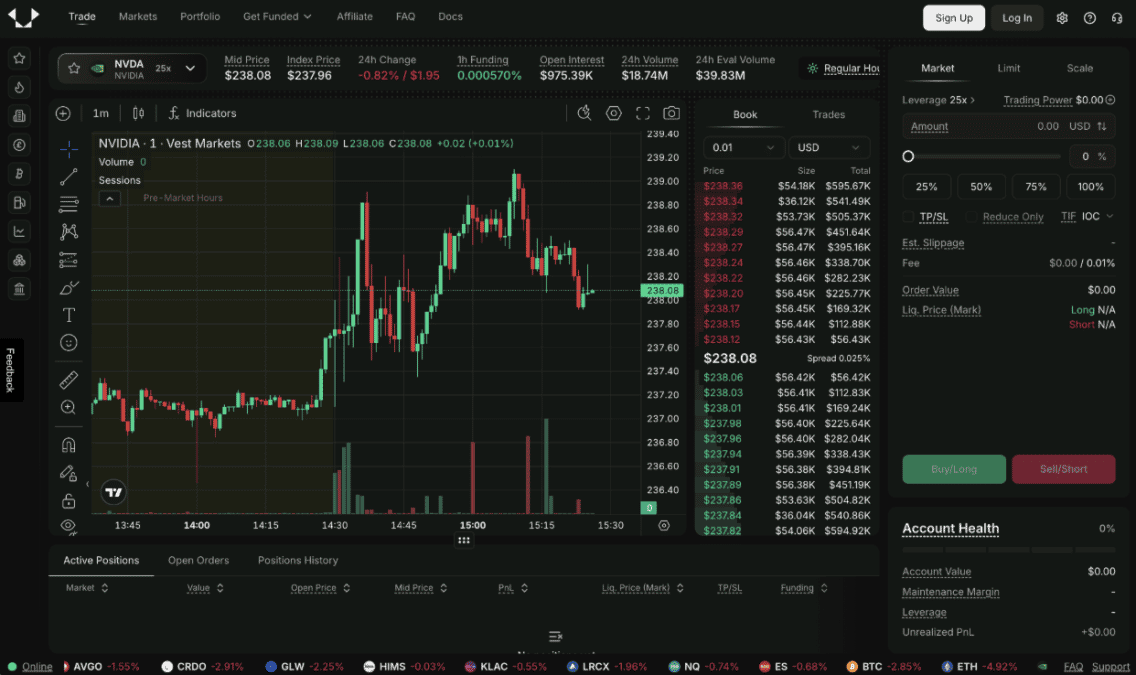Enable the Reduce Only checkbox
1136x675 pixels.
click(972, 217)
